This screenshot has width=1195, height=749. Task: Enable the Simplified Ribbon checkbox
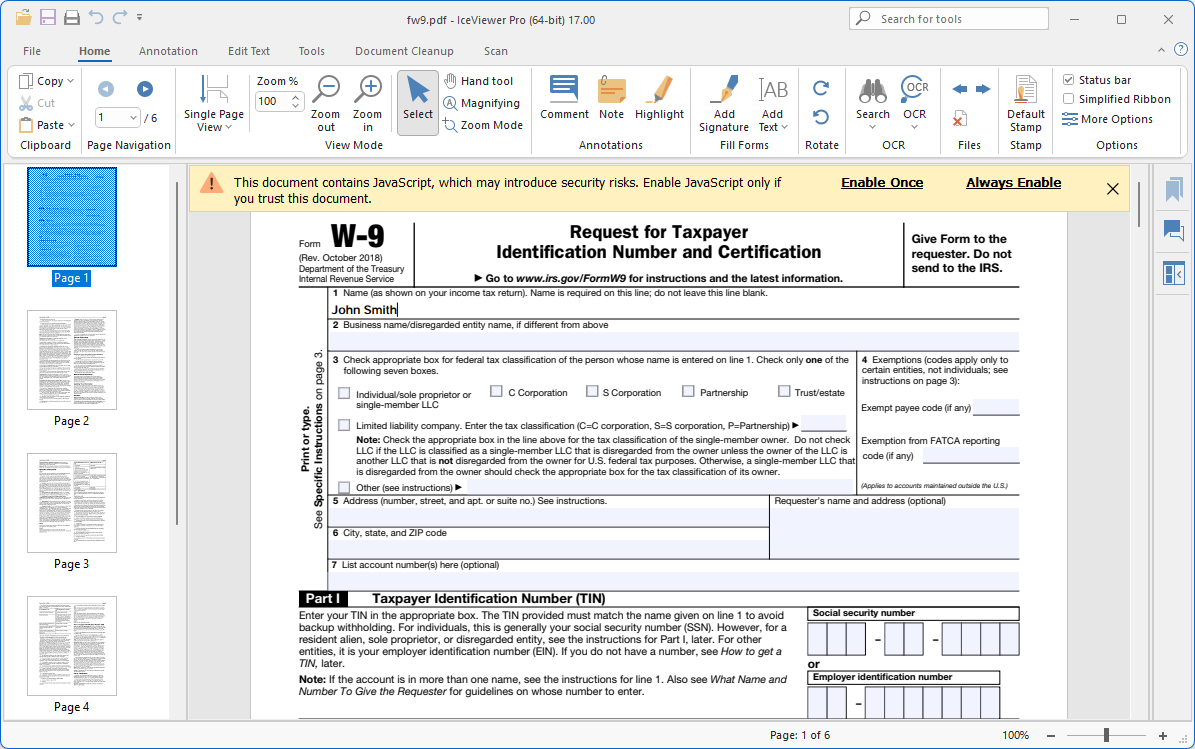tap(1069, 99)
